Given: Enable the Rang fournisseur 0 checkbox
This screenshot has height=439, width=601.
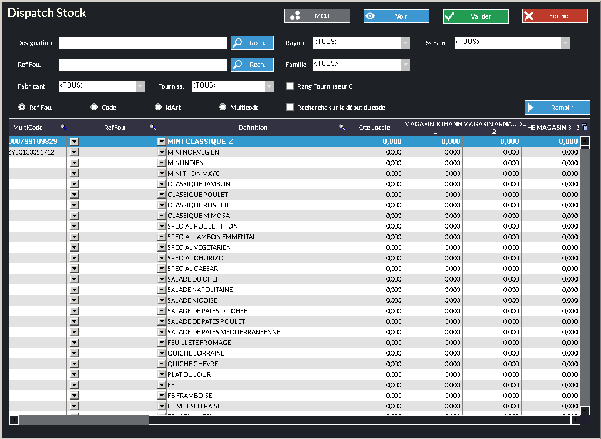Looking at the screenshot, I should tap(290, 86).
